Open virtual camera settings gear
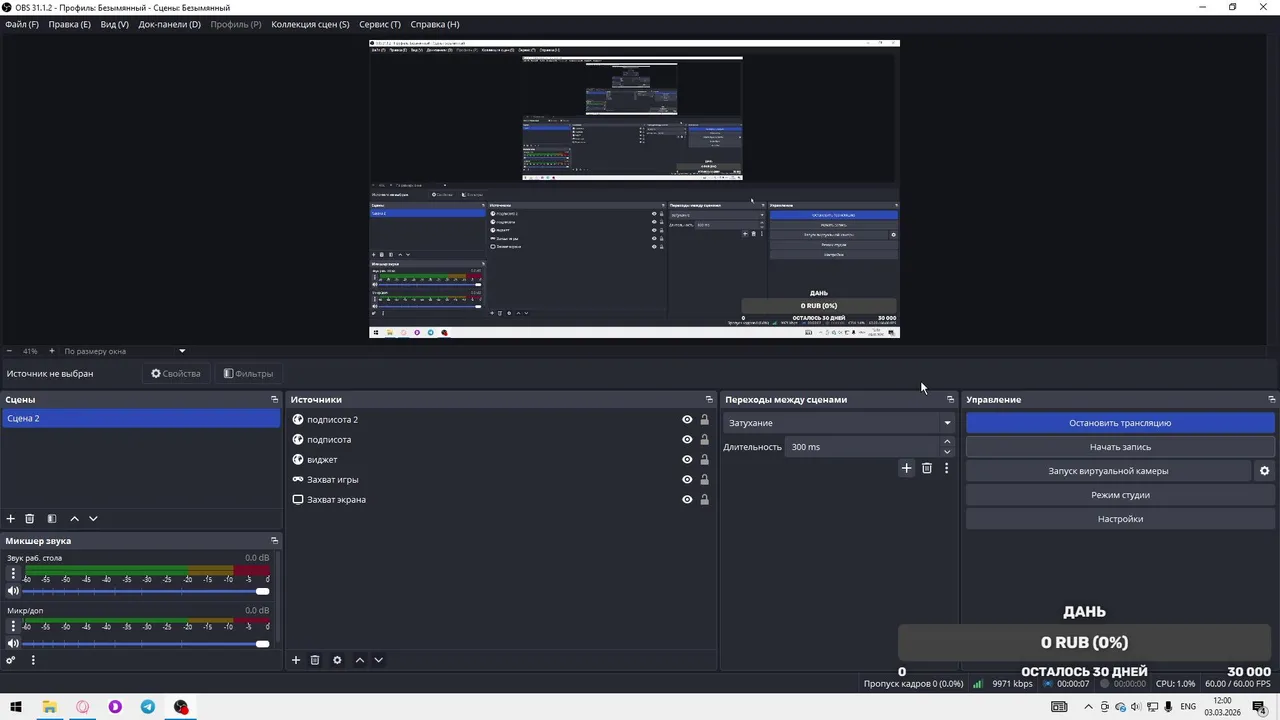This screenshot has width=1280, height=720. tap(1264, 471)
